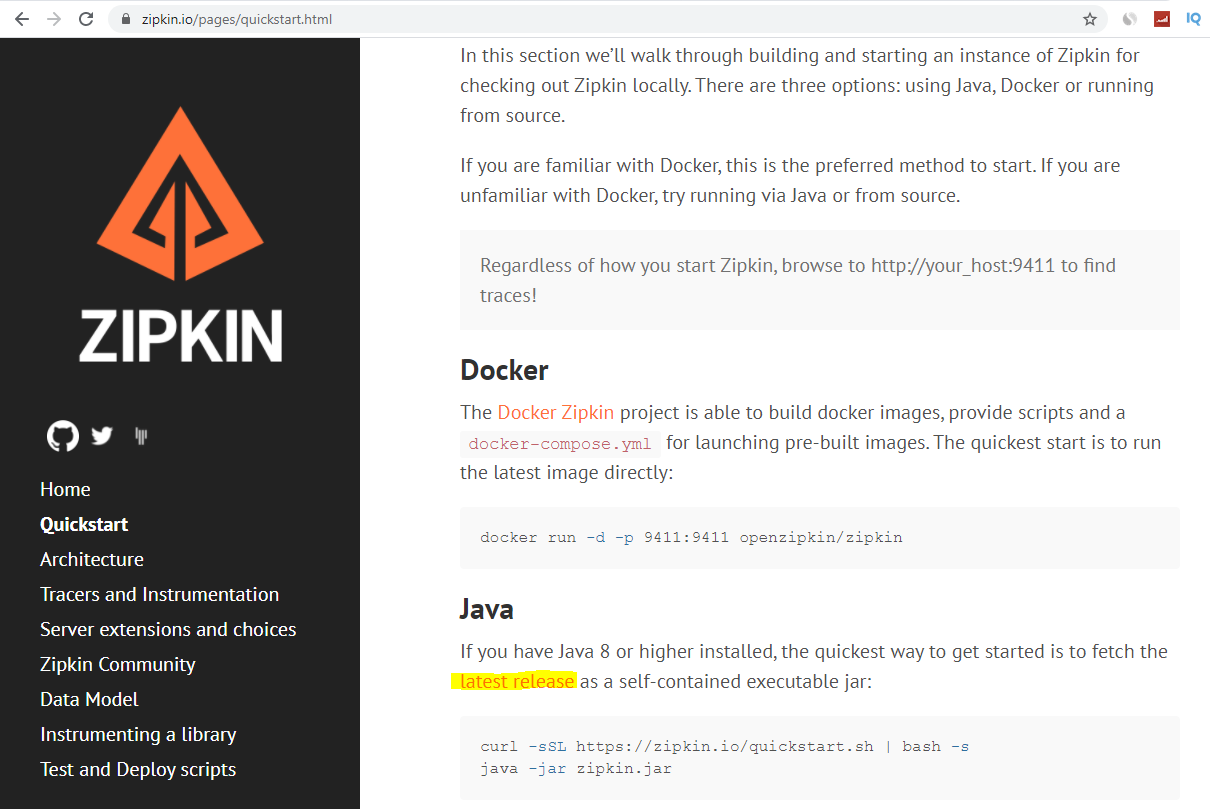This screenshot has width=1210, height=809.
Task: Open the Gitter chat icon in sidebar
Action: click(142, 436)
